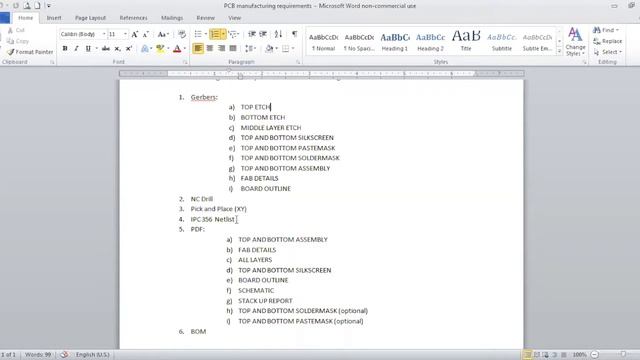Click the Format Painter button
Screen dimensions: 640x360
(x=31, y=52)
